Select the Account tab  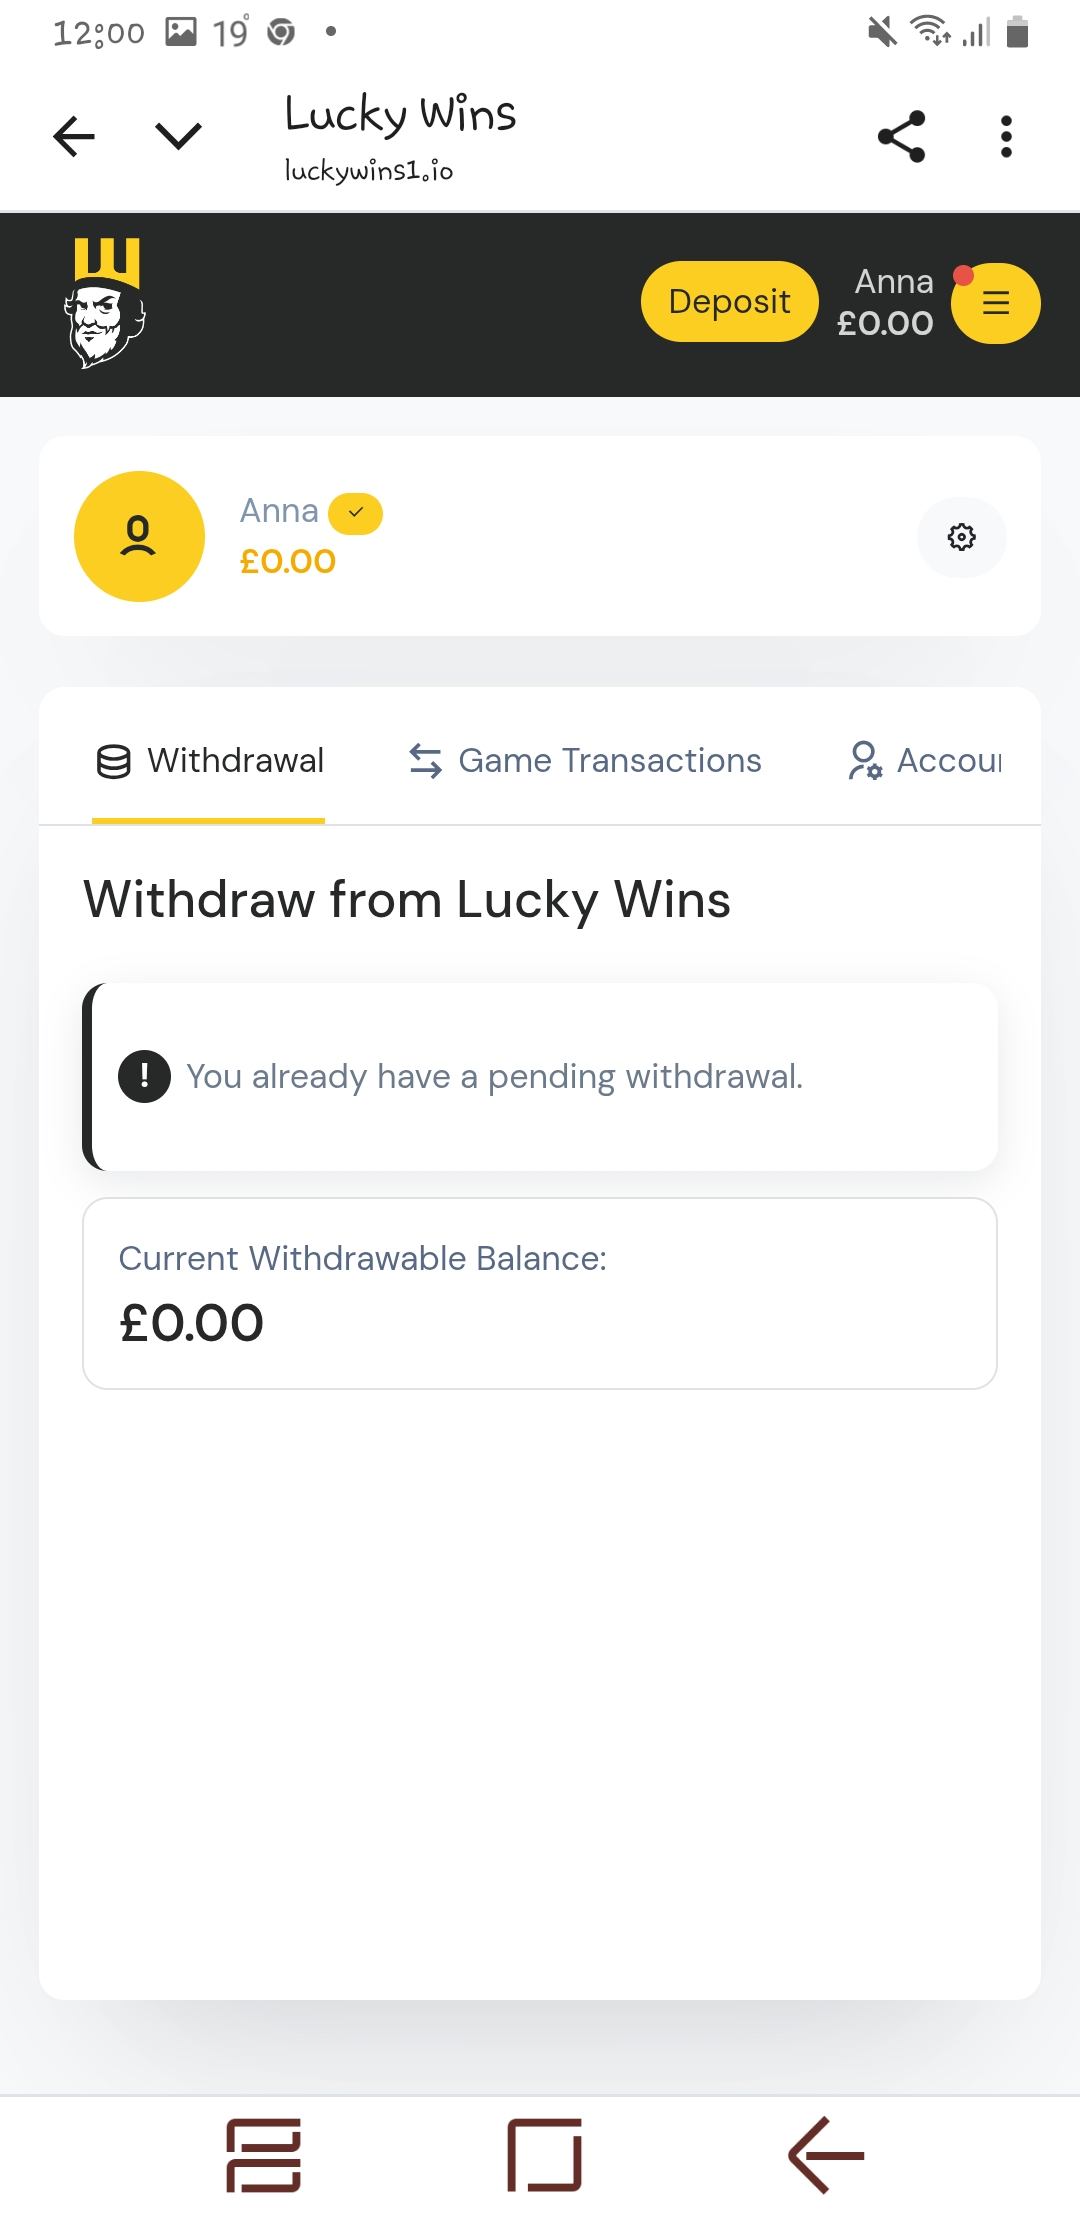tap(925, 761)
